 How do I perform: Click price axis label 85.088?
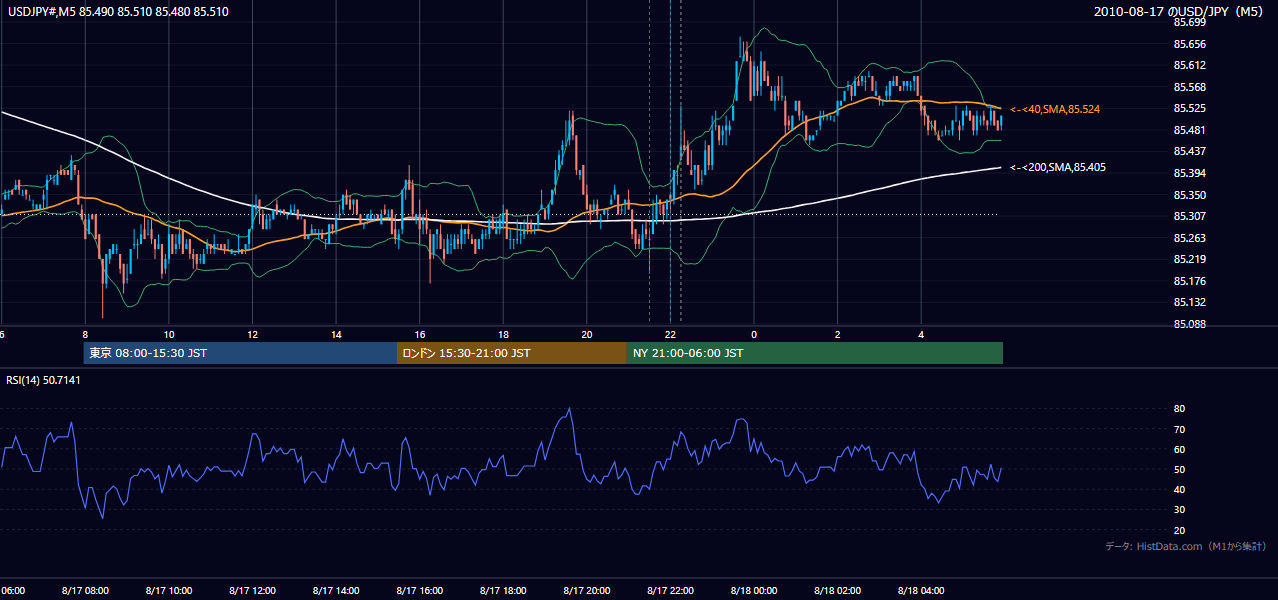coord(1189,324)
